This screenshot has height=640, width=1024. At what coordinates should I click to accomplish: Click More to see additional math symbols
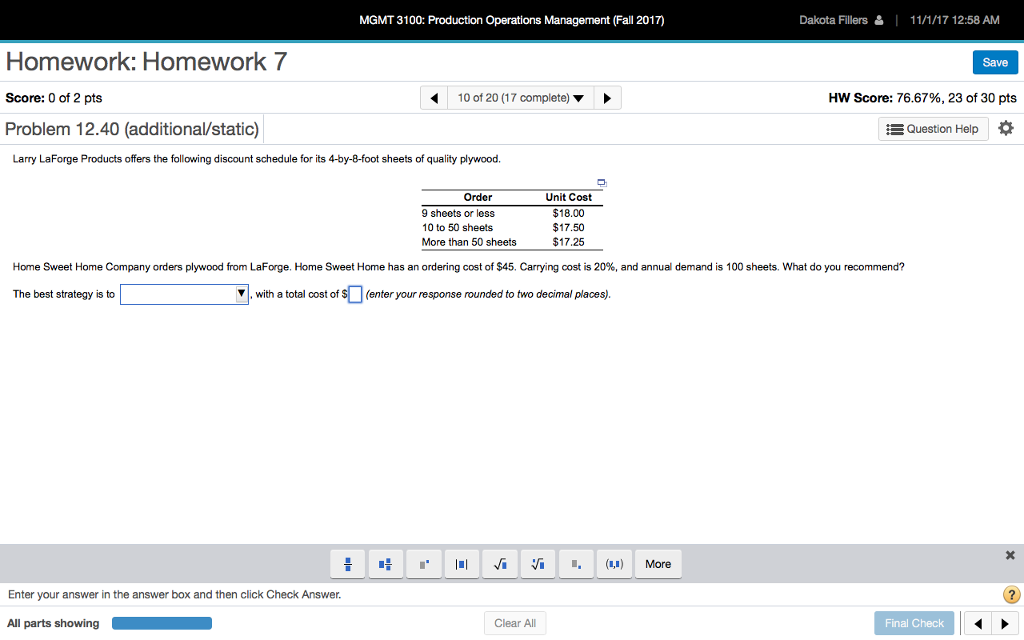(658, 563)
